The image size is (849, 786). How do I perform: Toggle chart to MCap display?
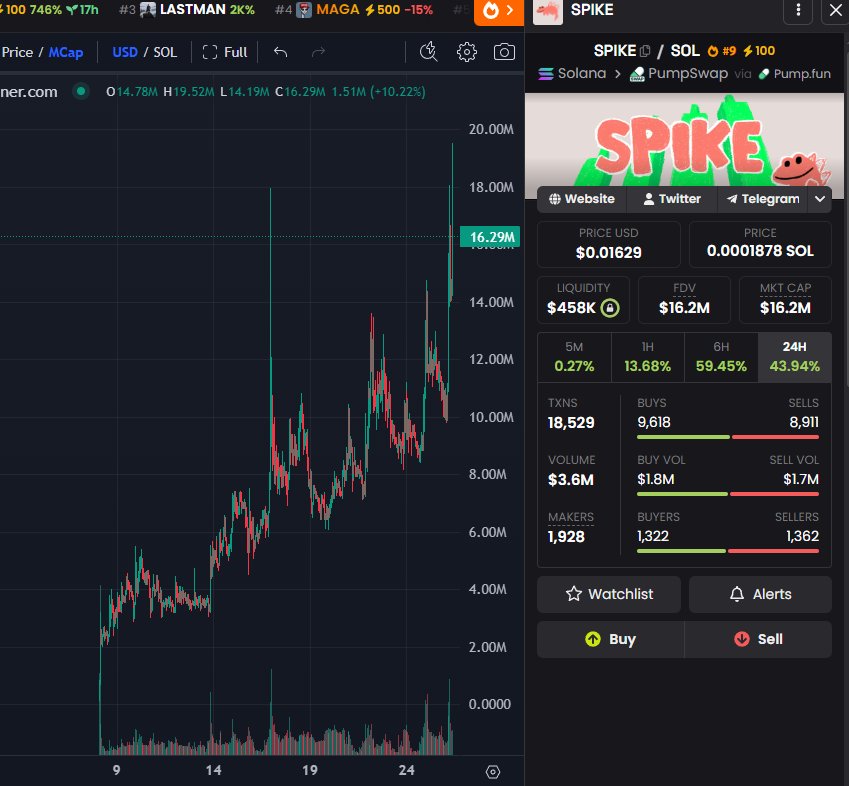pos(66,52)
